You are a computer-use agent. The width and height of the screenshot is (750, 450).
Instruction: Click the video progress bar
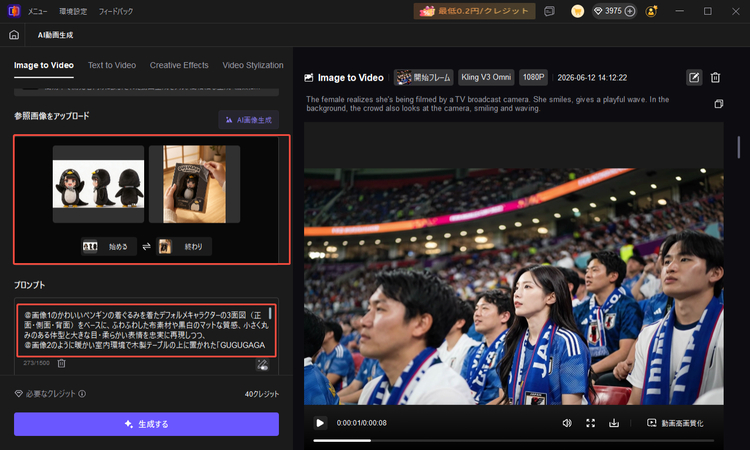[513, 440]
